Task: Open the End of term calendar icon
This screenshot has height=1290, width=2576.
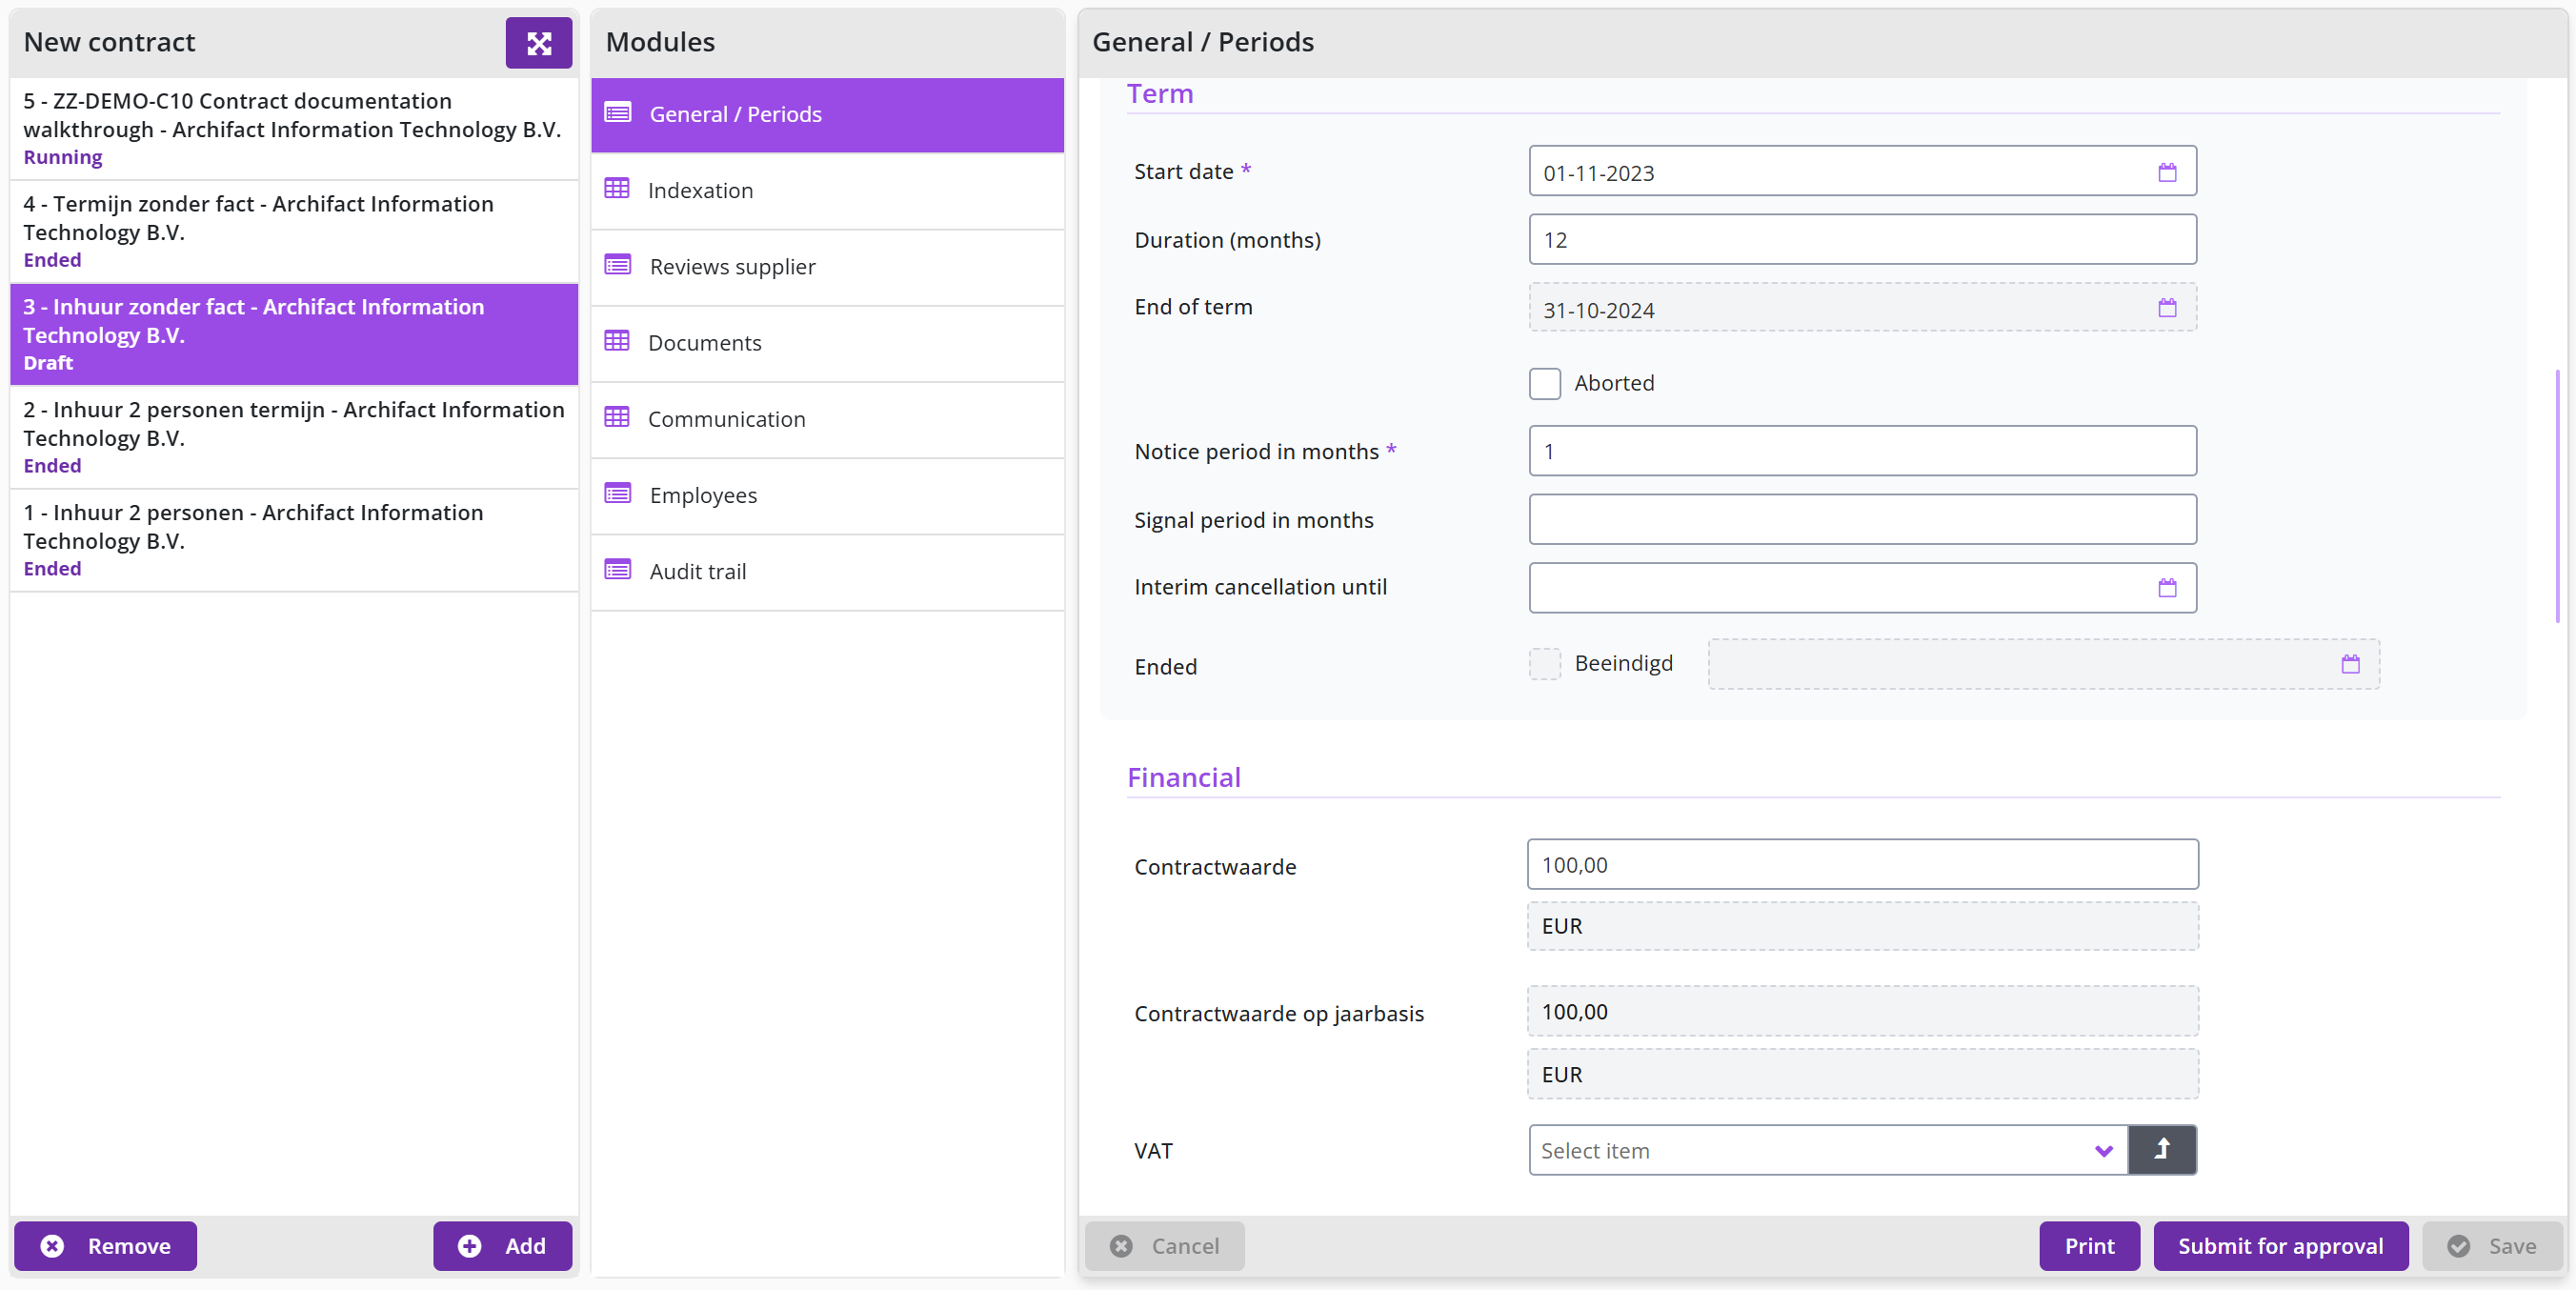Action: (2166, 308)
